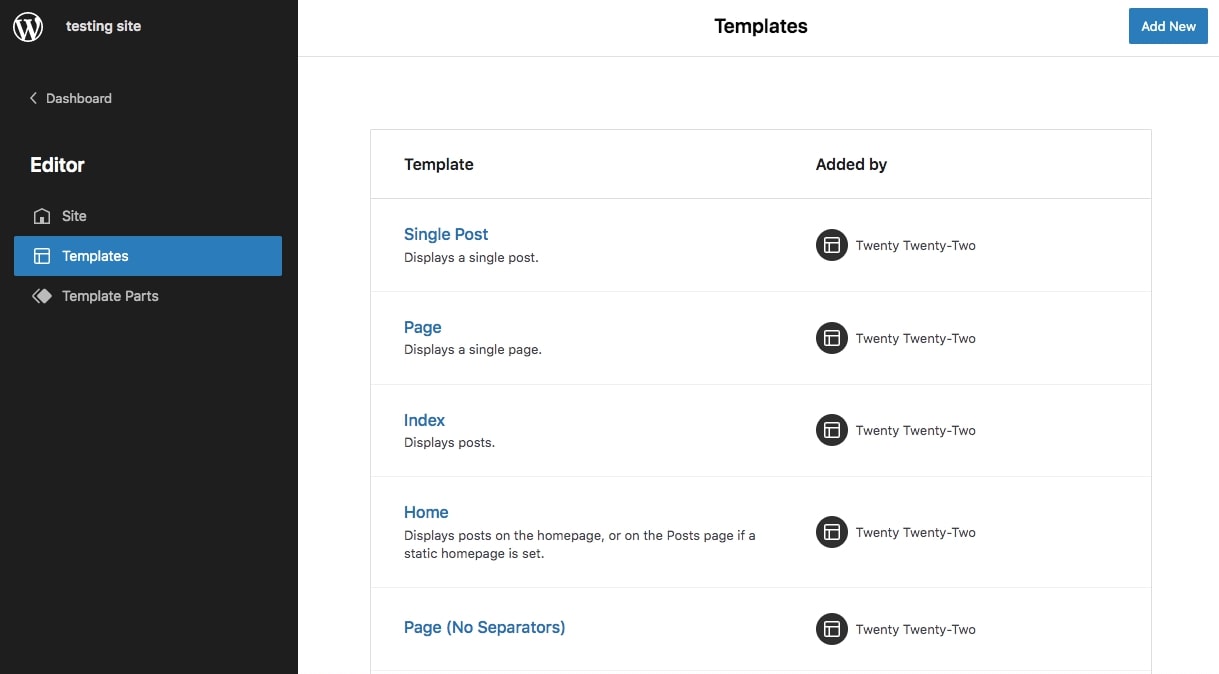Open the Index template

point(424,419)
